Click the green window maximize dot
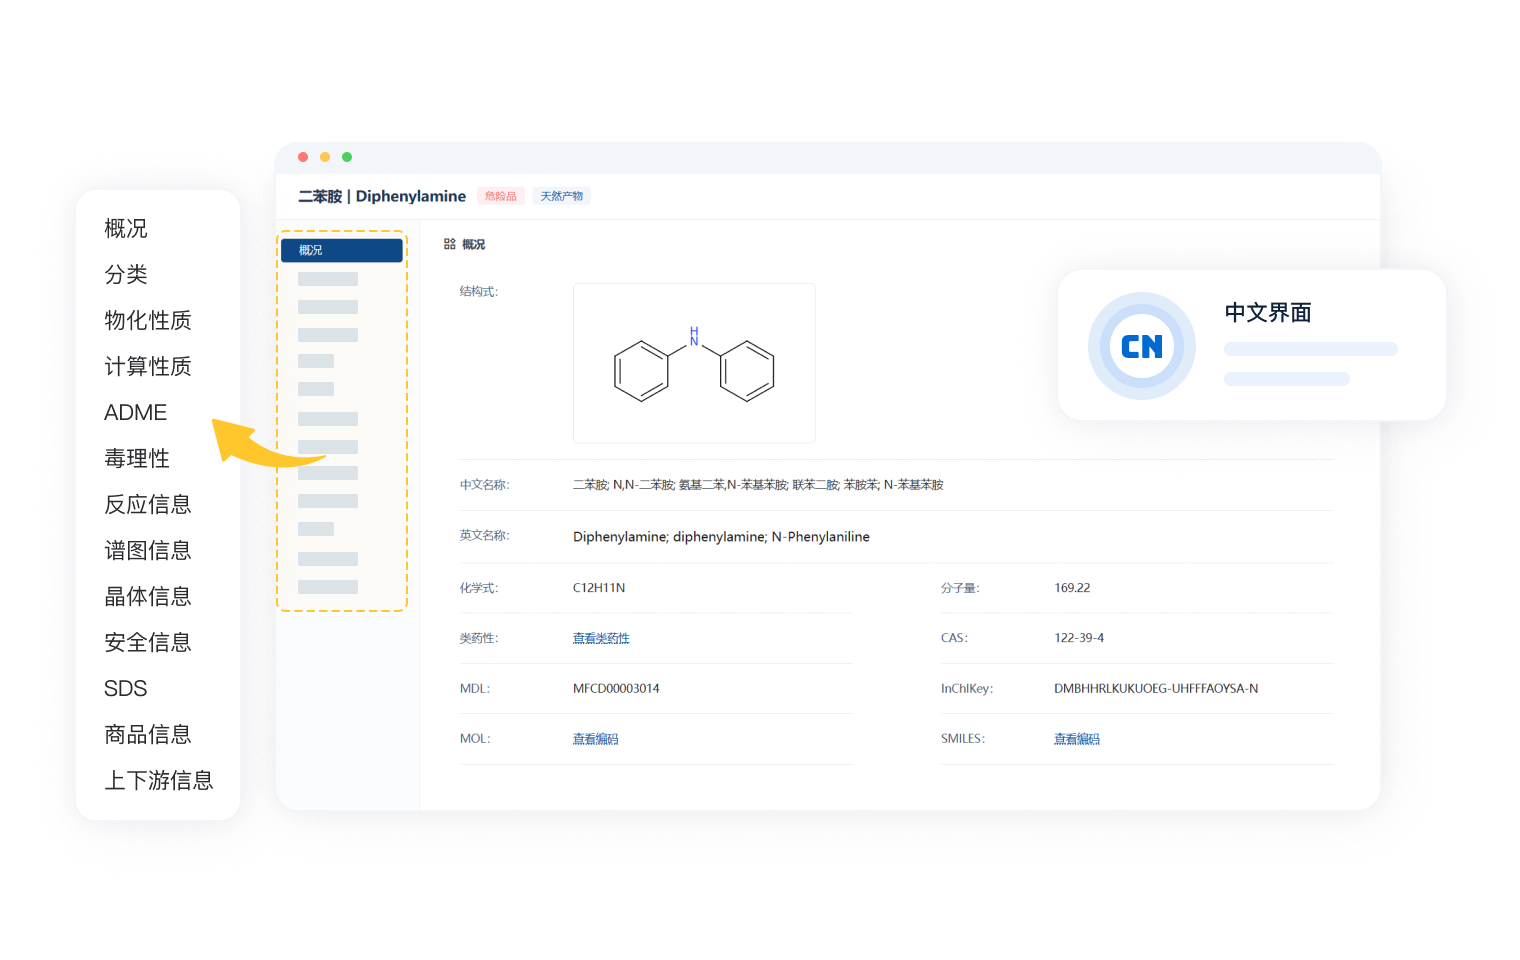This screenshot has height=960, width=1520. click(347, 157)
